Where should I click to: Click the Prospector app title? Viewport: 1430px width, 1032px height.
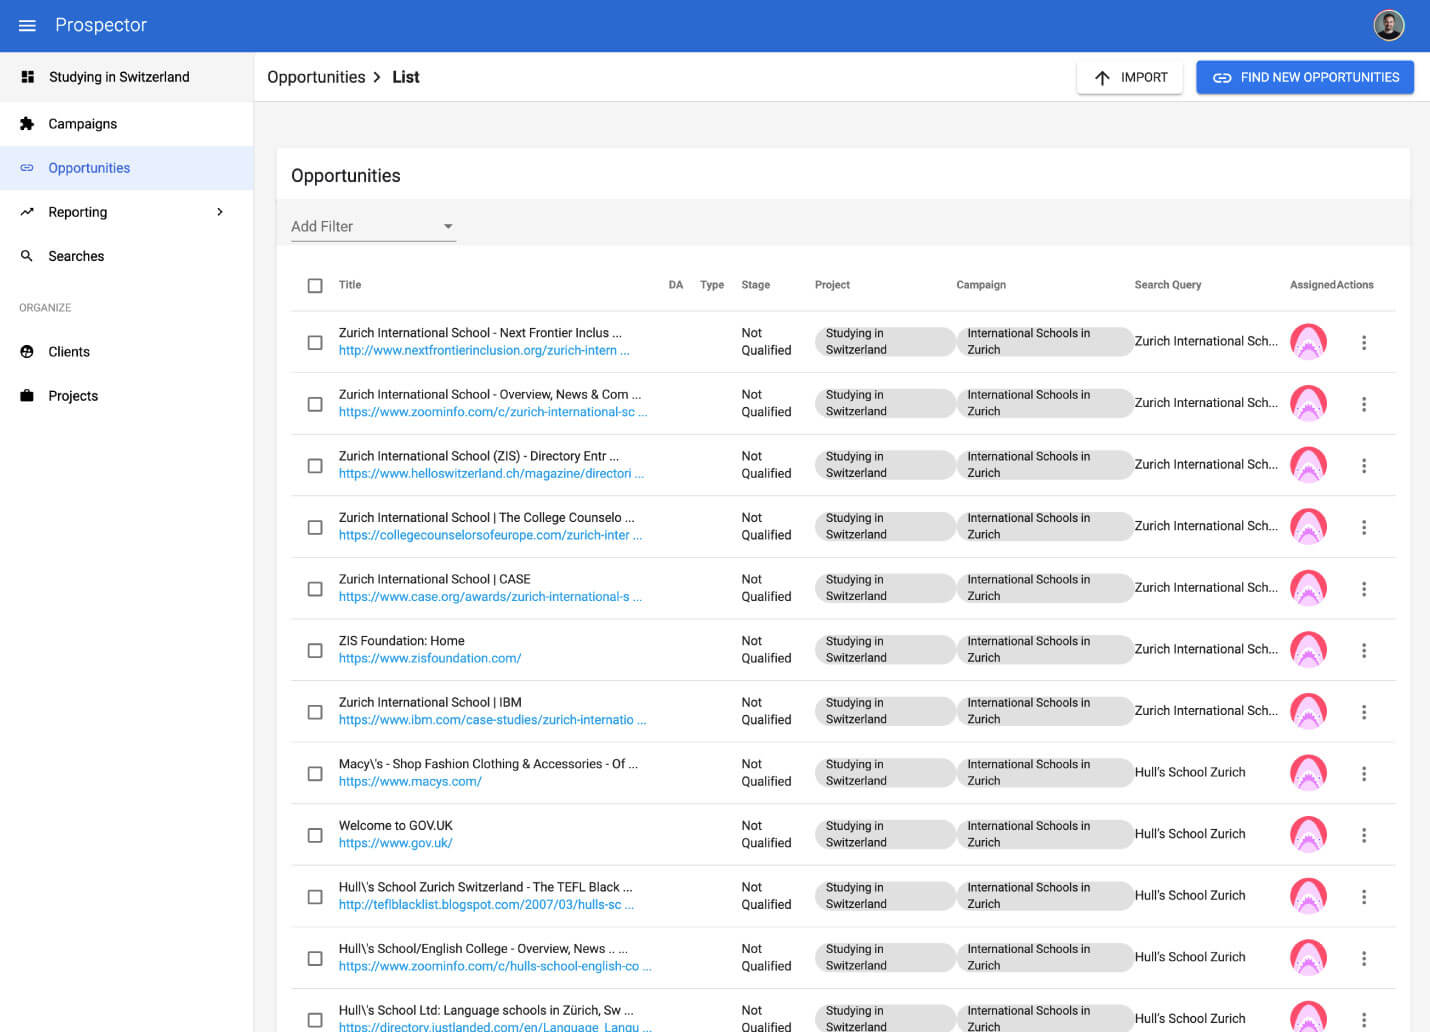pyautogui.click(x=101, y=25)
